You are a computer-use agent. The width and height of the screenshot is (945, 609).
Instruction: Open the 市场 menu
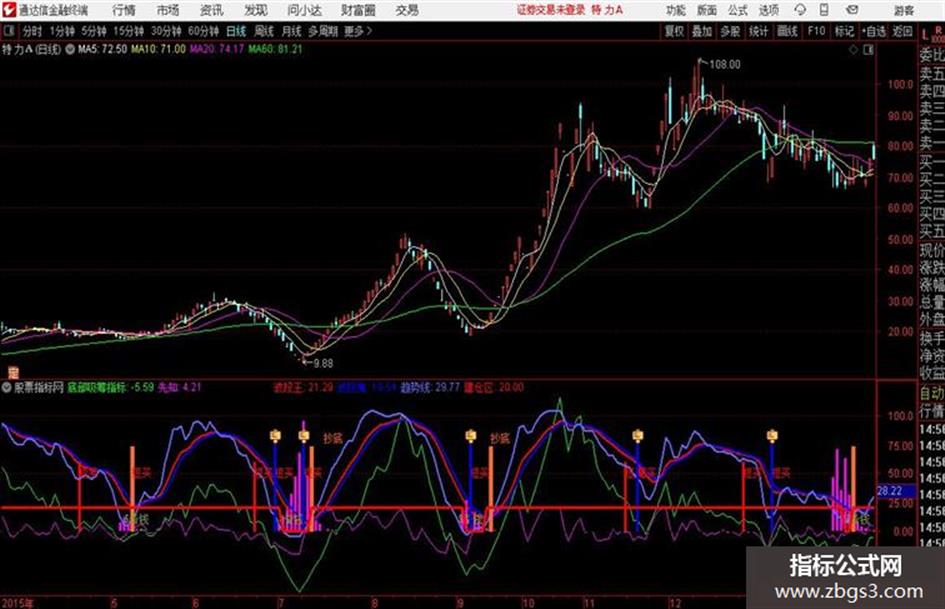tap(168, 10)
